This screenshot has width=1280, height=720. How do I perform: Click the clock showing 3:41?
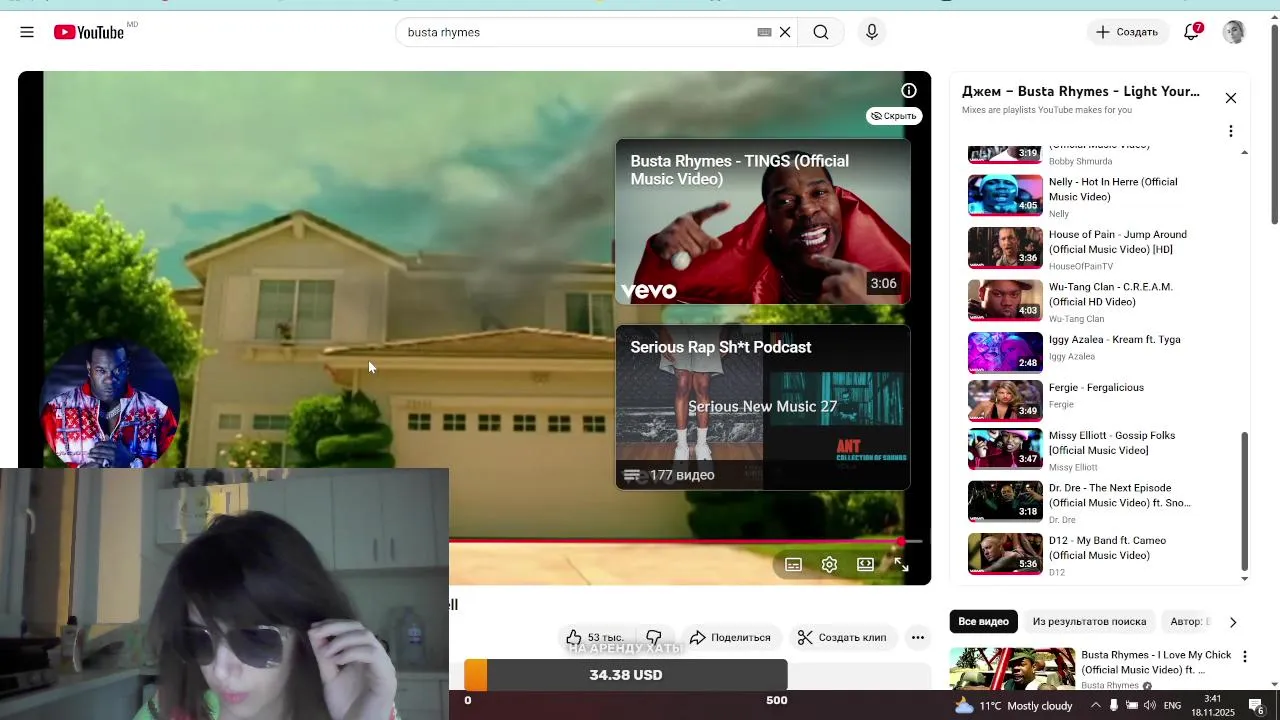tap(1213, 699)
